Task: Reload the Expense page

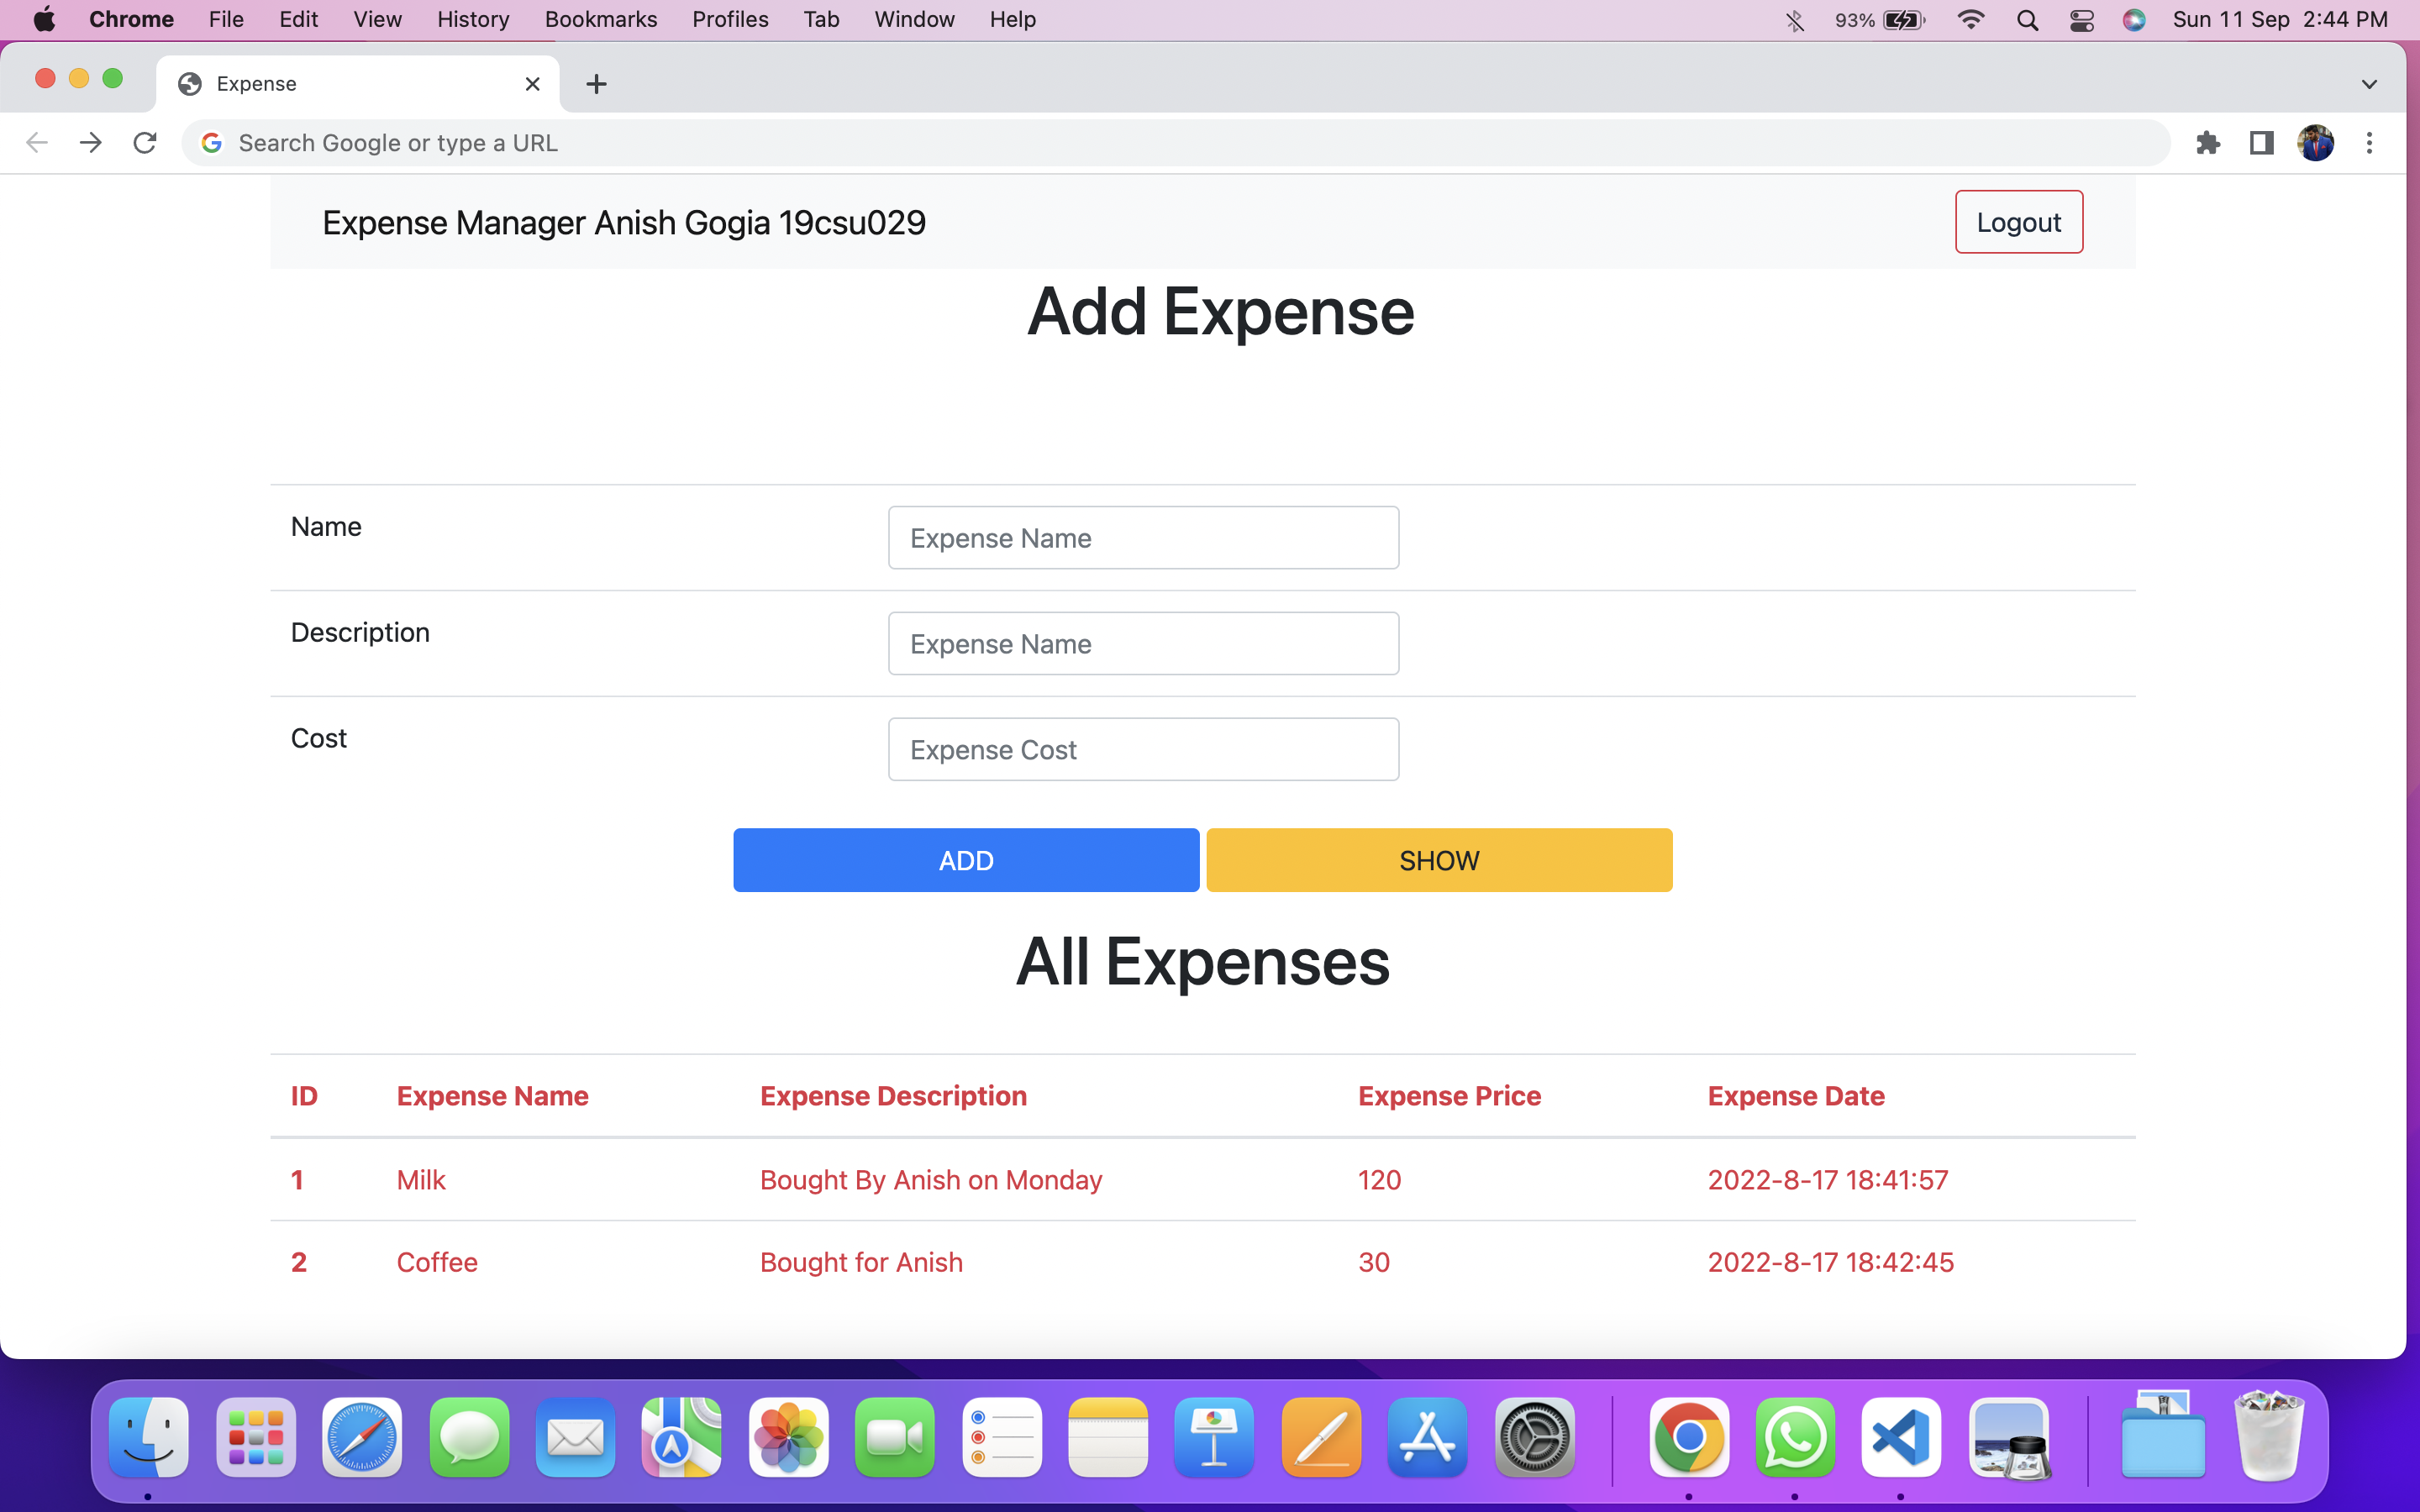Action: (x=145, y=143)
